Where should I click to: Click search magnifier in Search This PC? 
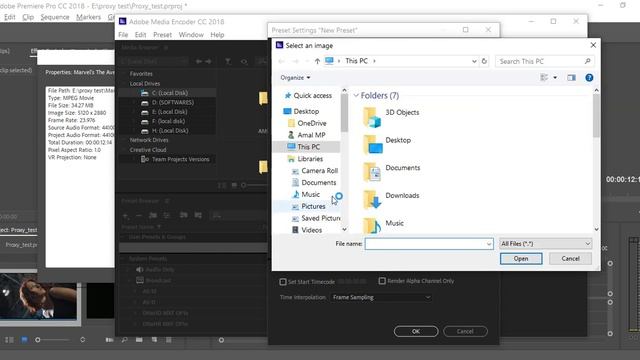tap(587, 61)
